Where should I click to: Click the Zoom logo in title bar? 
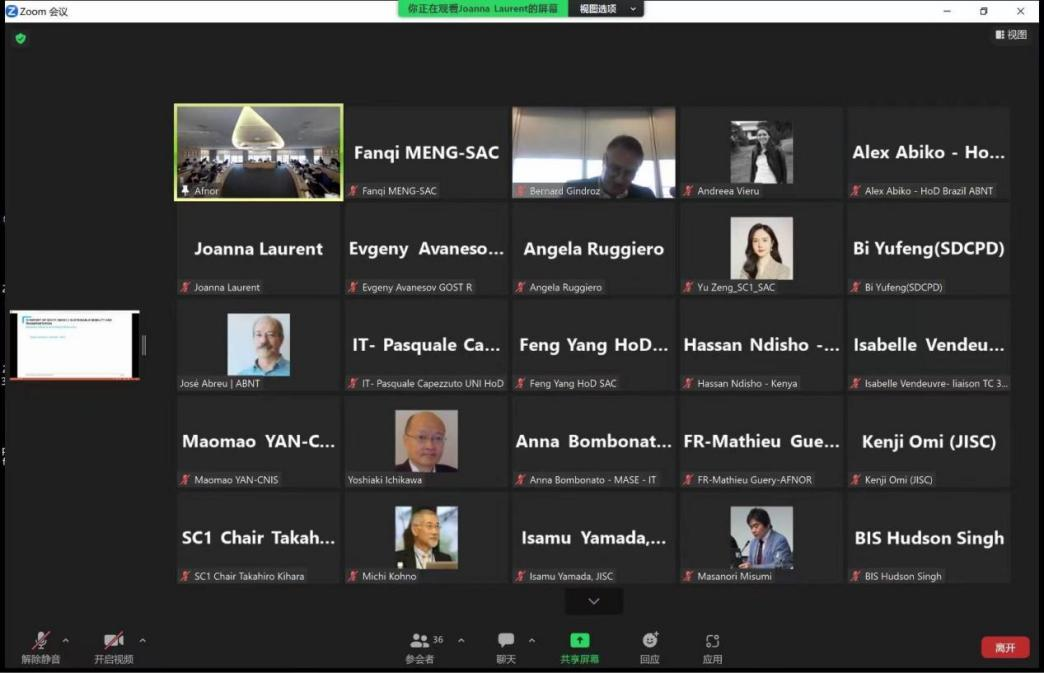pyautogui.click(x=12, y=11)
